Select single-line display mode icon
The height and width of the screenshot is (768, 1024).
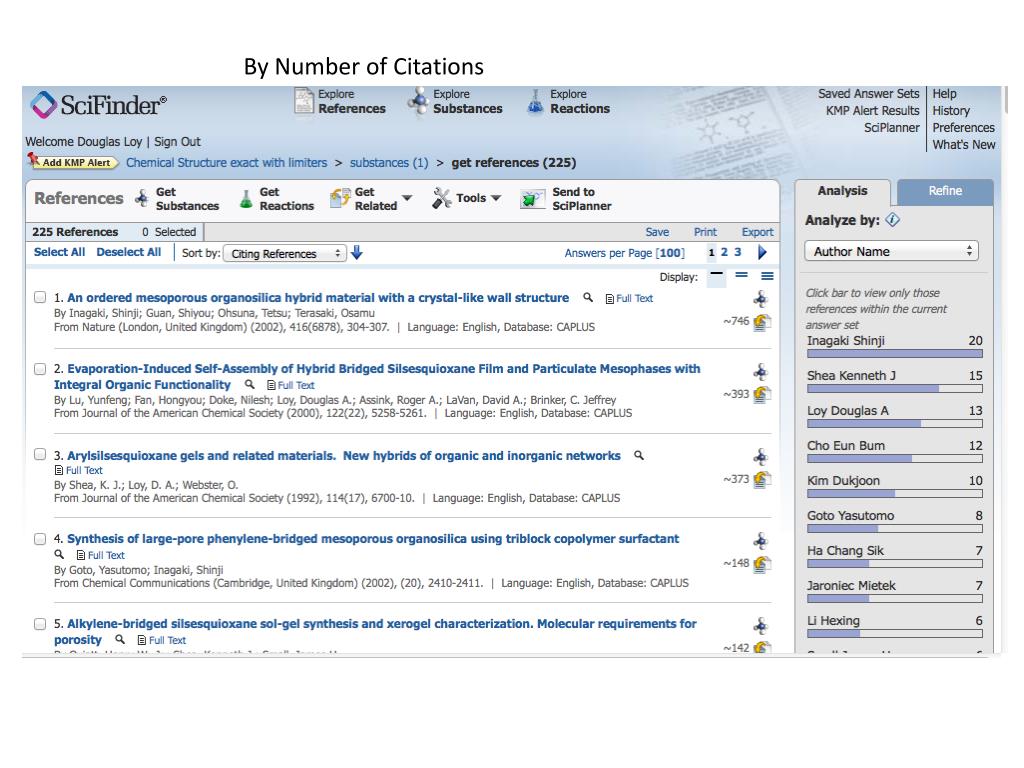coord(716,276)
